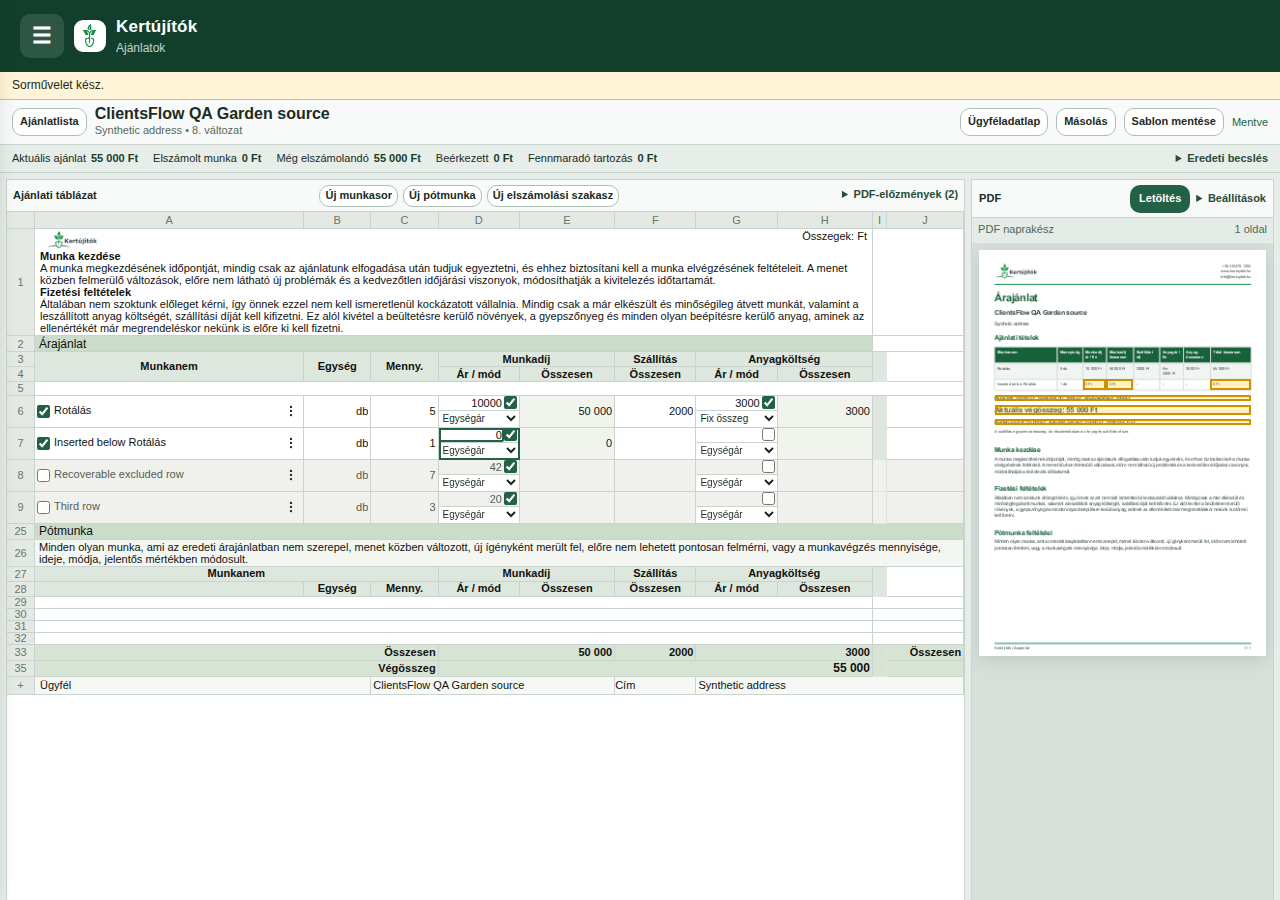The image size is (1280, 900).
Task: Click the plus icon next to Ügyfél
Action: [x=20, y=685]
